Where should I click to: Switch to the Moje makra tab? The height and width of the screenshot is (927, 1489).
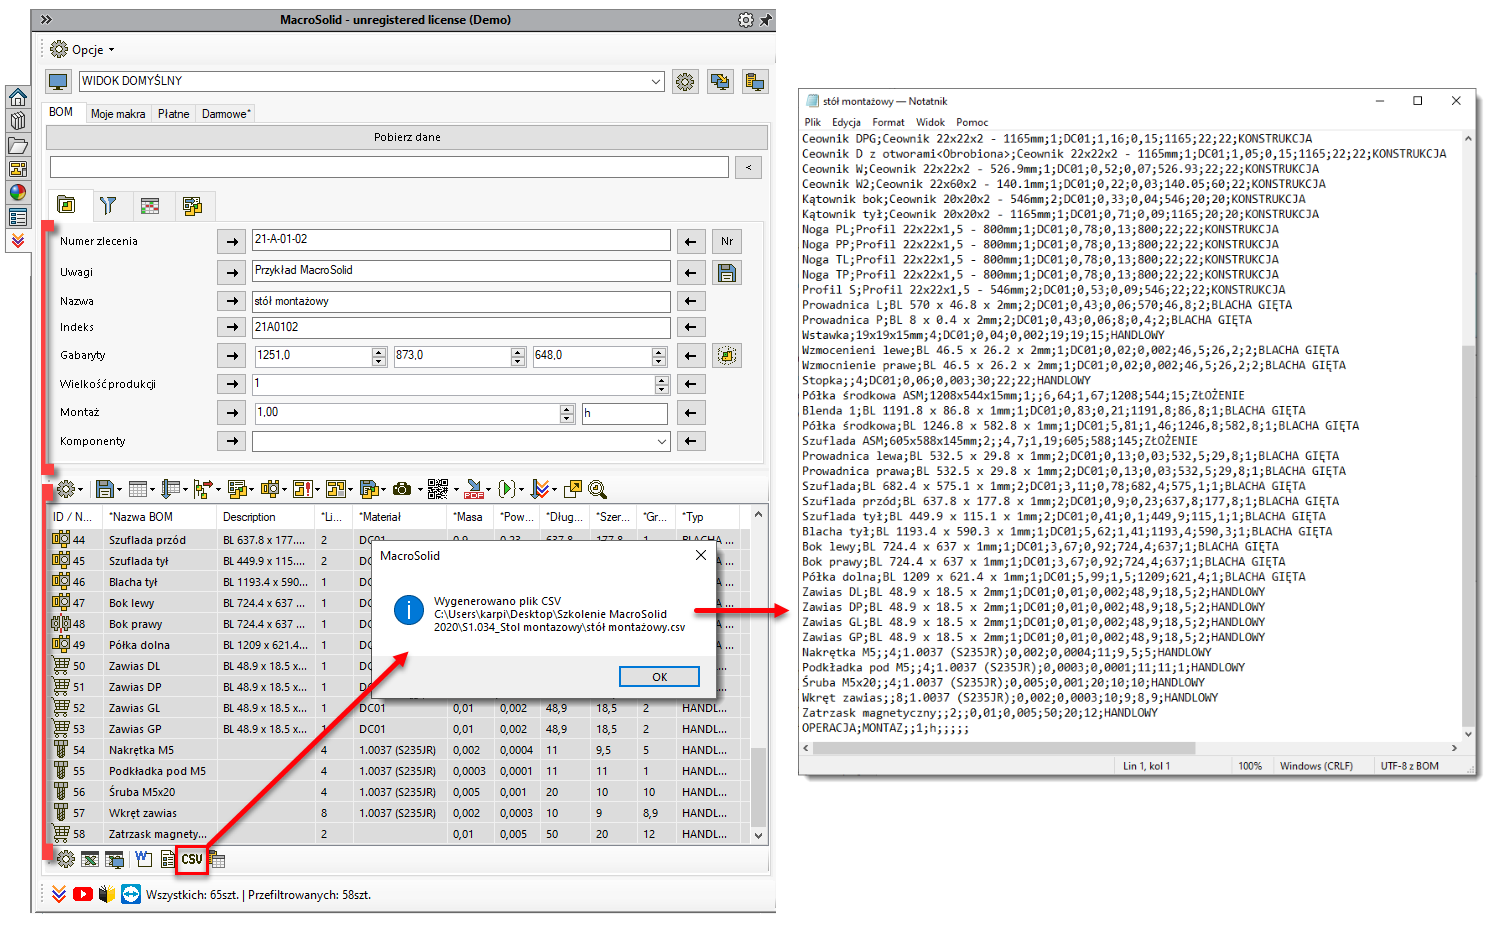118,114
